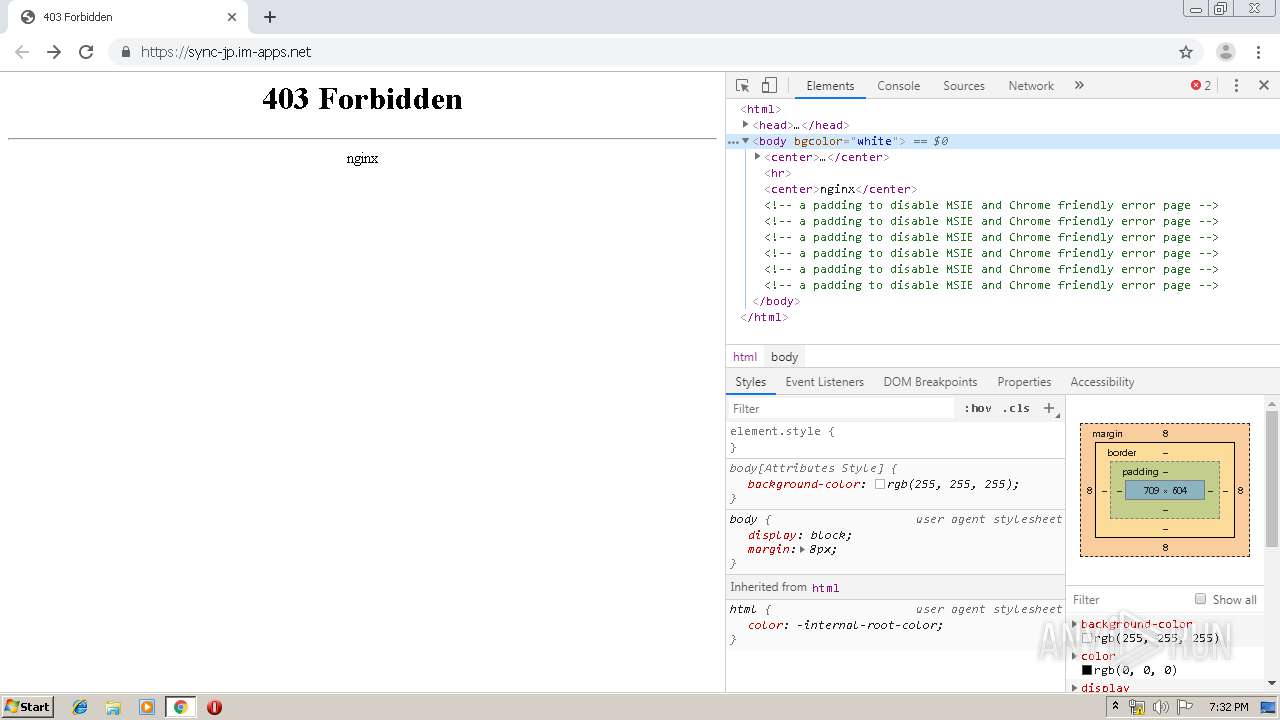Add a new style rule with plus
This screenshot has height=720, width=1280.
(1049, 408)
